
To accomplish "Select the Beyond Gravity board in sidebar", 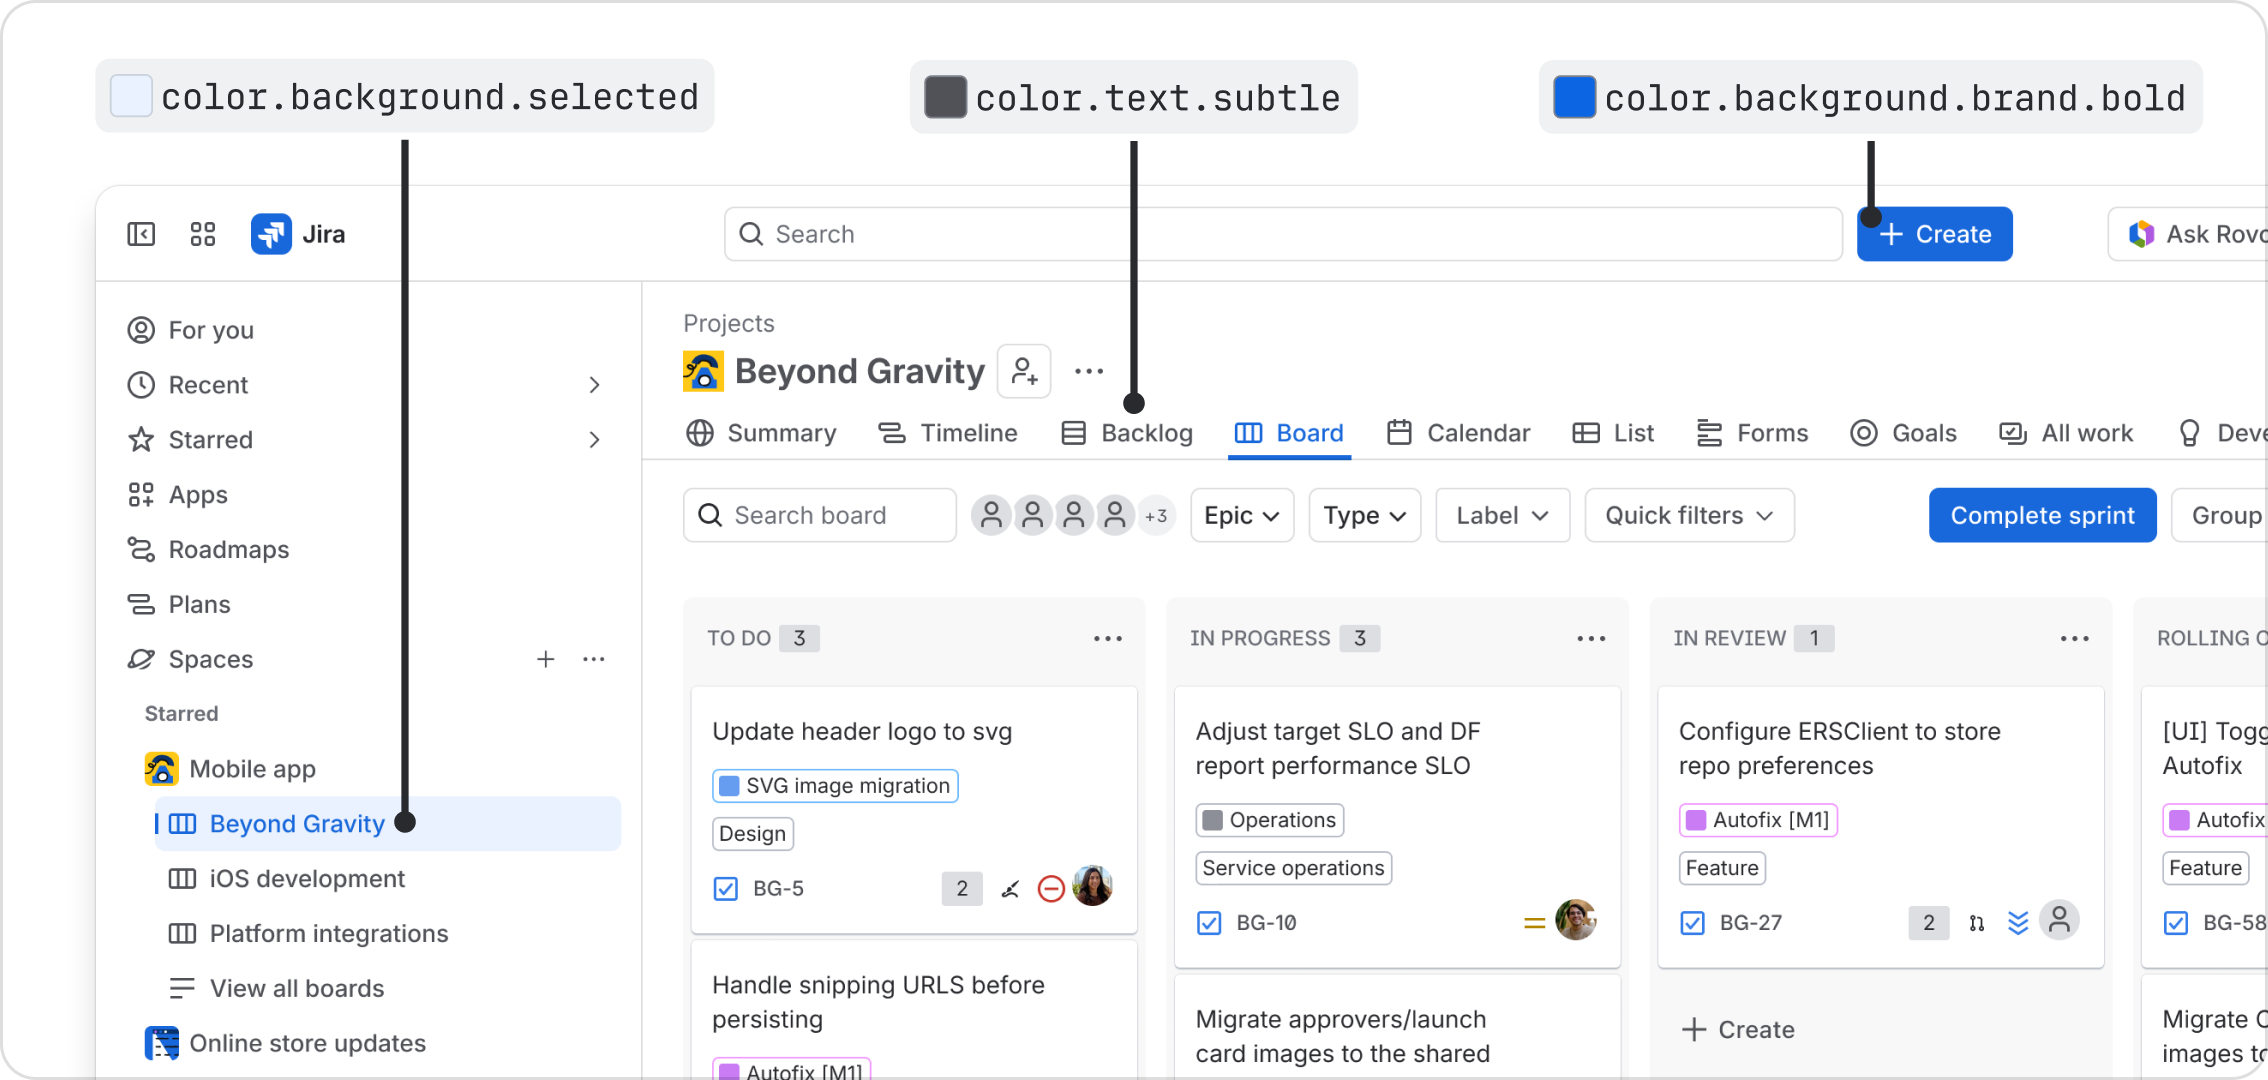I will (387, 824).
